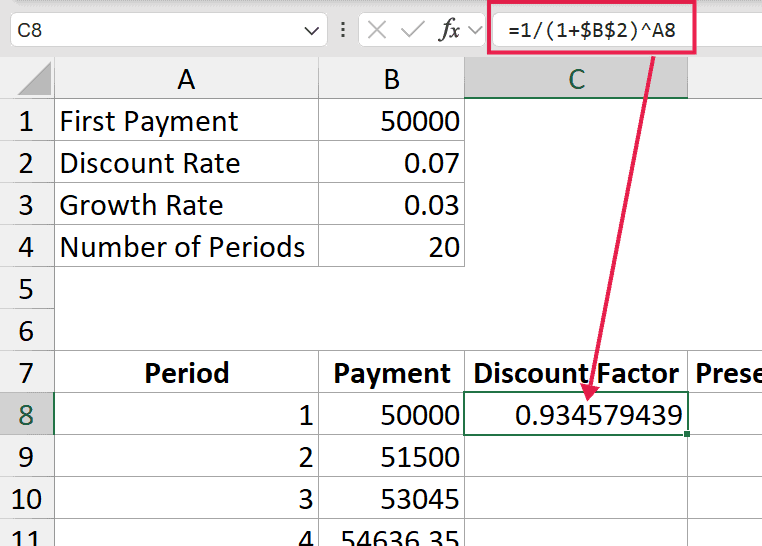Click the enter checkmark icon in formula bar
This screenshot has height=546, width=762.
click(412, 30)
